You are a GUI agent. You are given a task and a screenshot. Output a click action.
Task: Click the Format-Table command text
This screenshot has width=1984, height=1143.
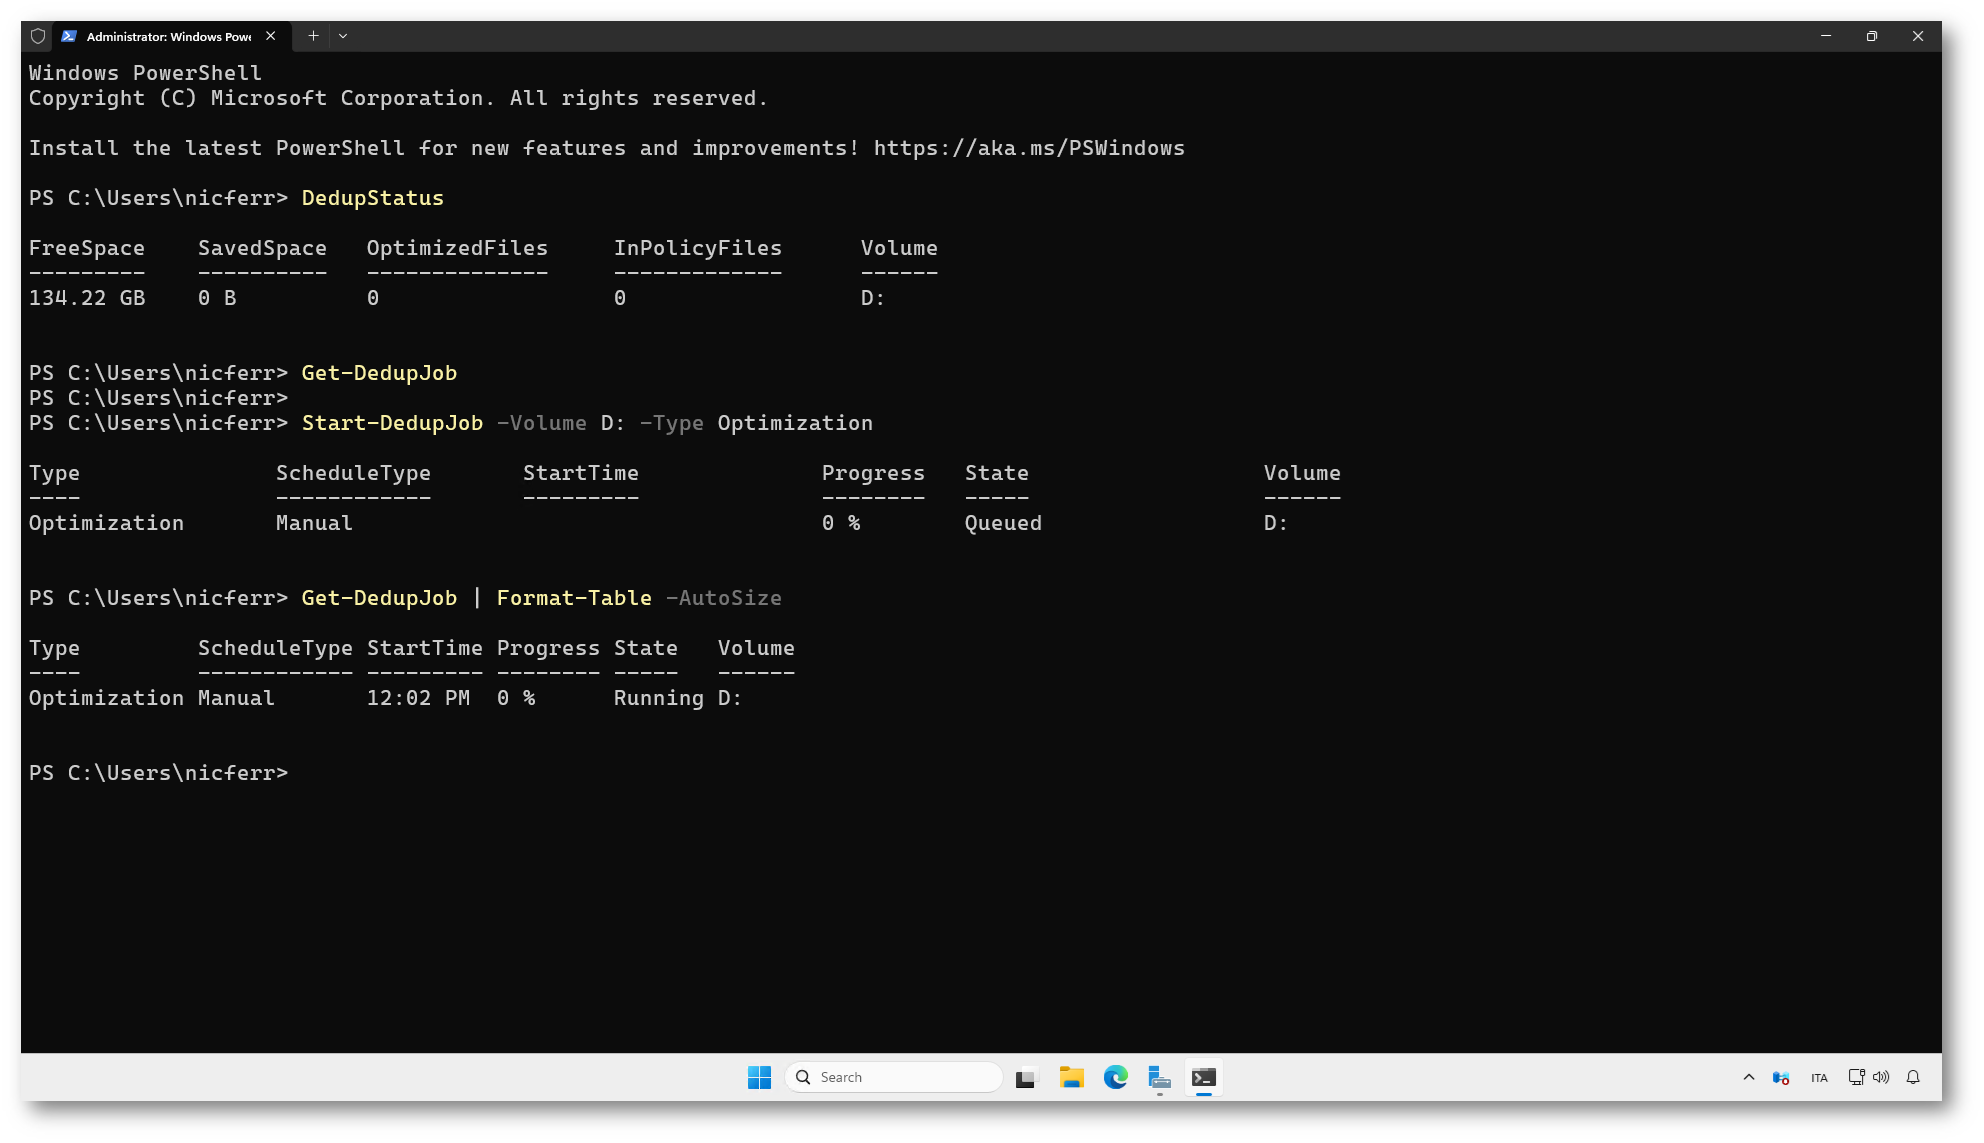tap(574, 598)
